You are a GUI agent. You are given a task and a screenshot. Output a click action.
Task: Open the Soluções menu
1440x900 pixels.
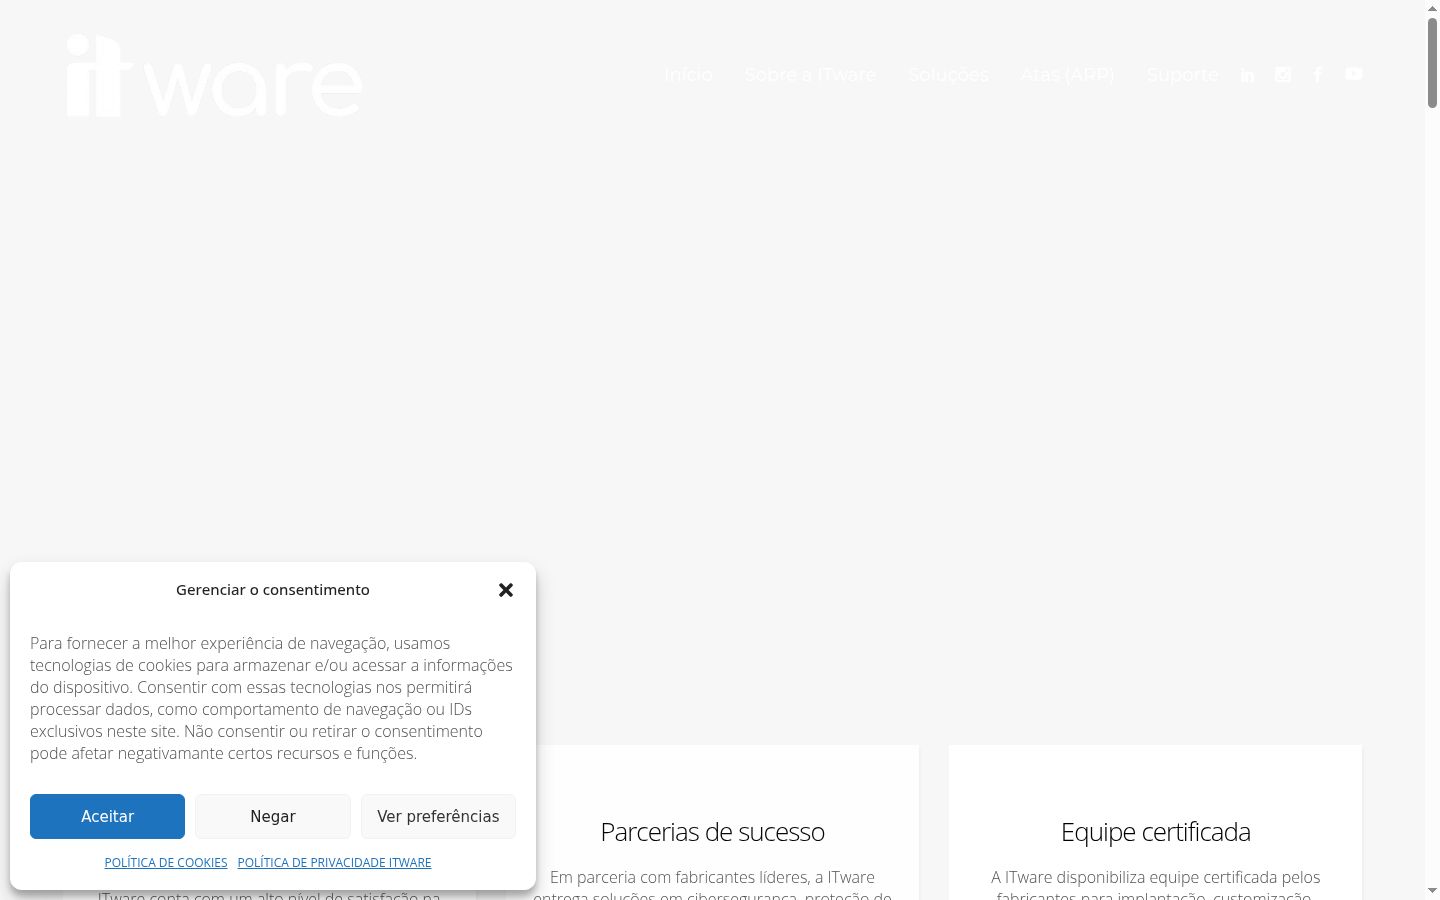click(x=948, y=75)
